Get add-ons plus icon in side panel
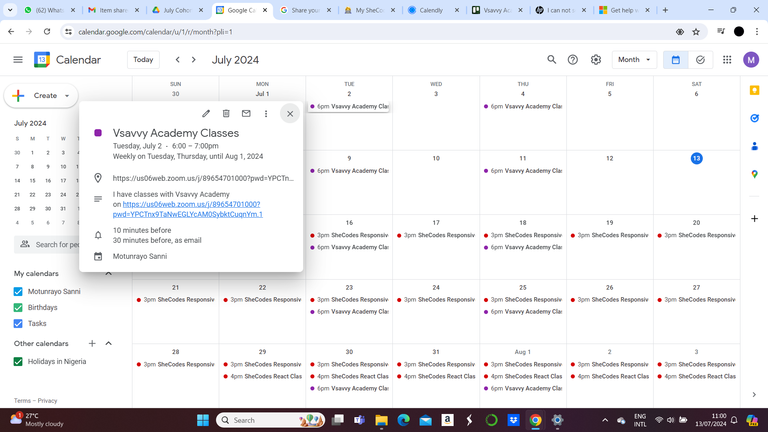The image size is (768, 432). 754,218
